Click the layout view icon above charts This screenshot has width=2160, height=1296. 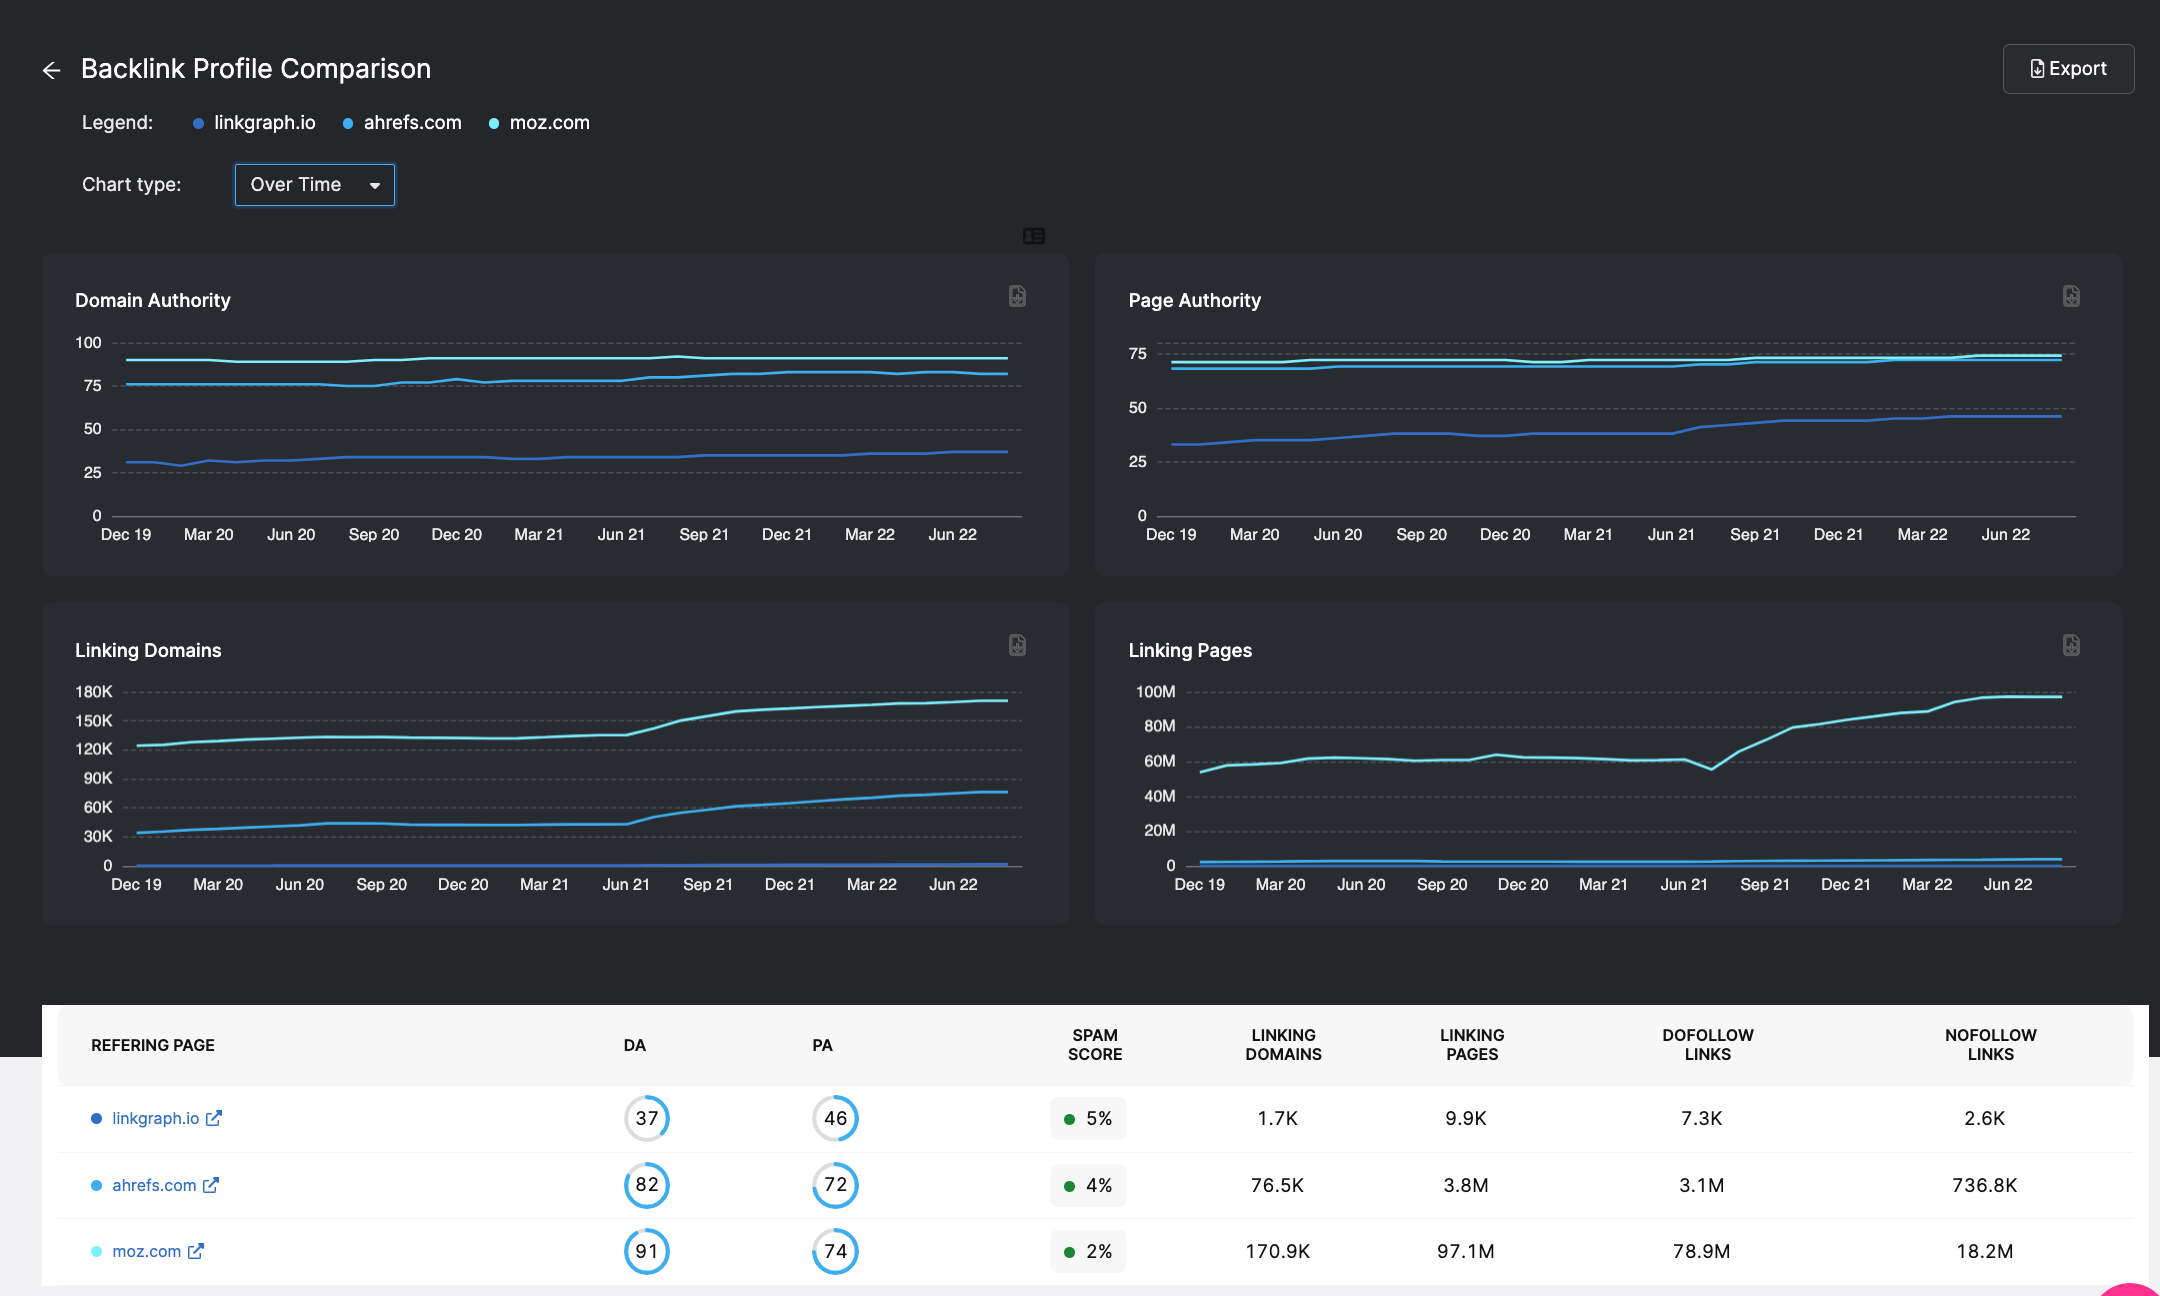tap(1034, 236)
